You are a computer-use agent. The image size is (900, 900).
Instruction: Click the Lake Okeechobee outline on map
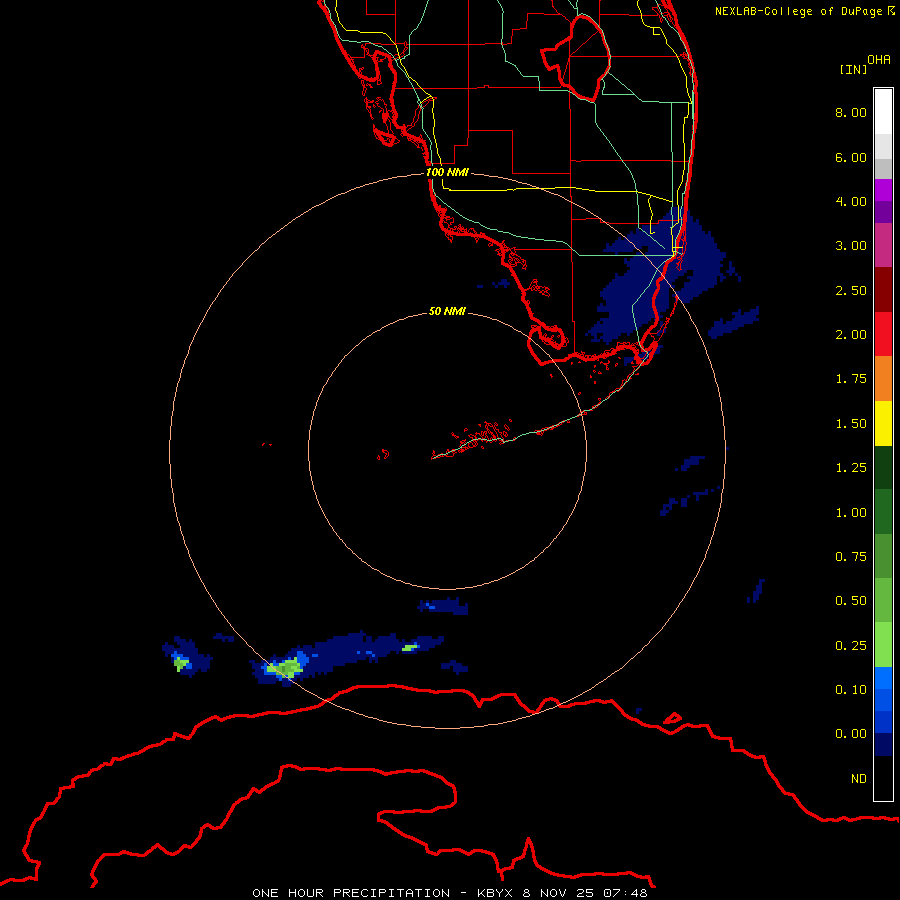tap(576, 59)
